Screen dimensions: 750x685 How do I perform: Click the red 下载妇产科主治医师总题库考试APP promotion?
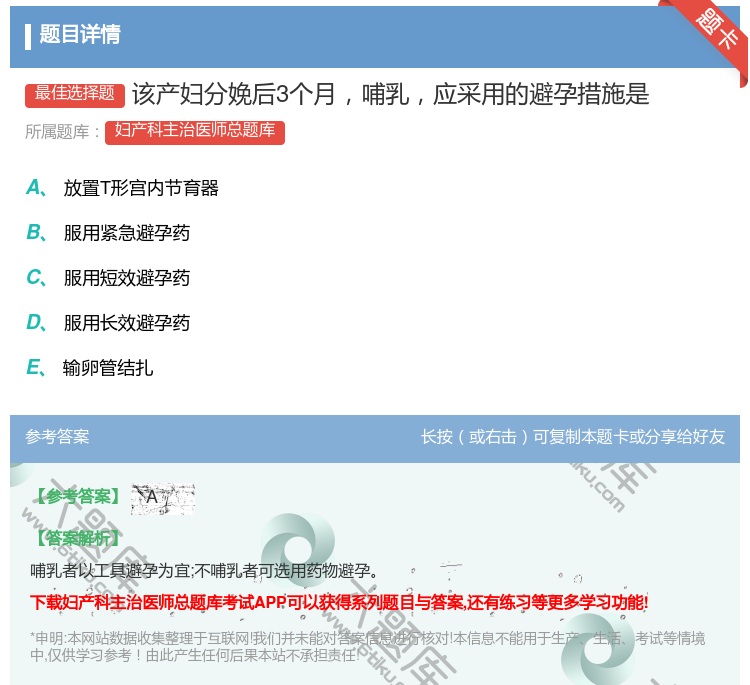(339, 602)
